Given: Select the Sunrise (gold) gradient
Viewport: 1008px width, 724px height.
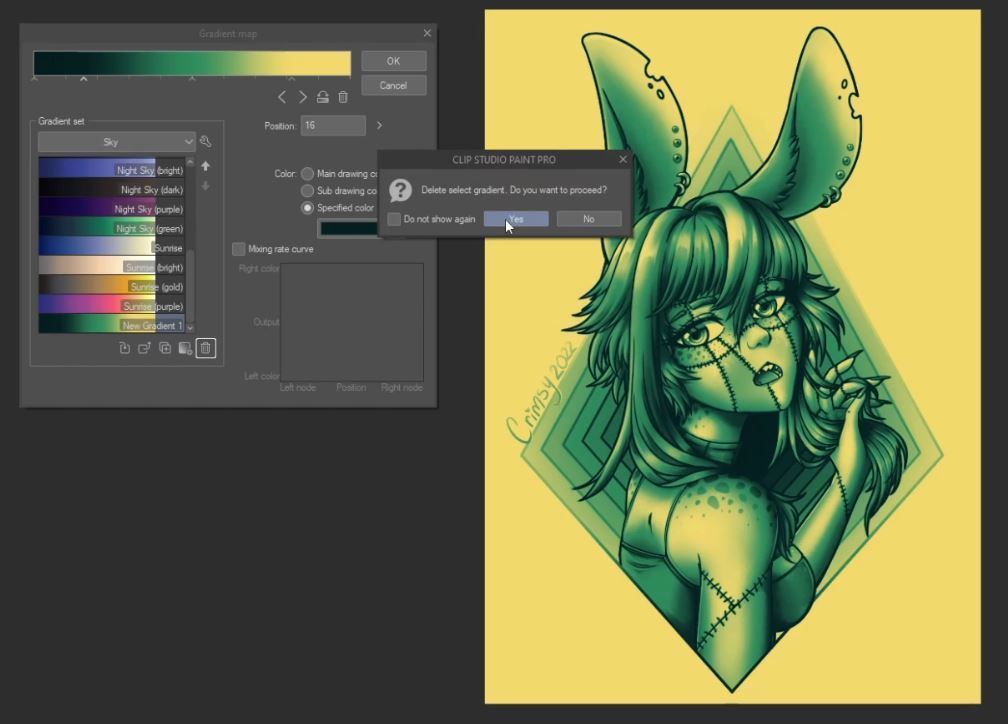Looking at the screenshot, I should click(x=111, y=287).
